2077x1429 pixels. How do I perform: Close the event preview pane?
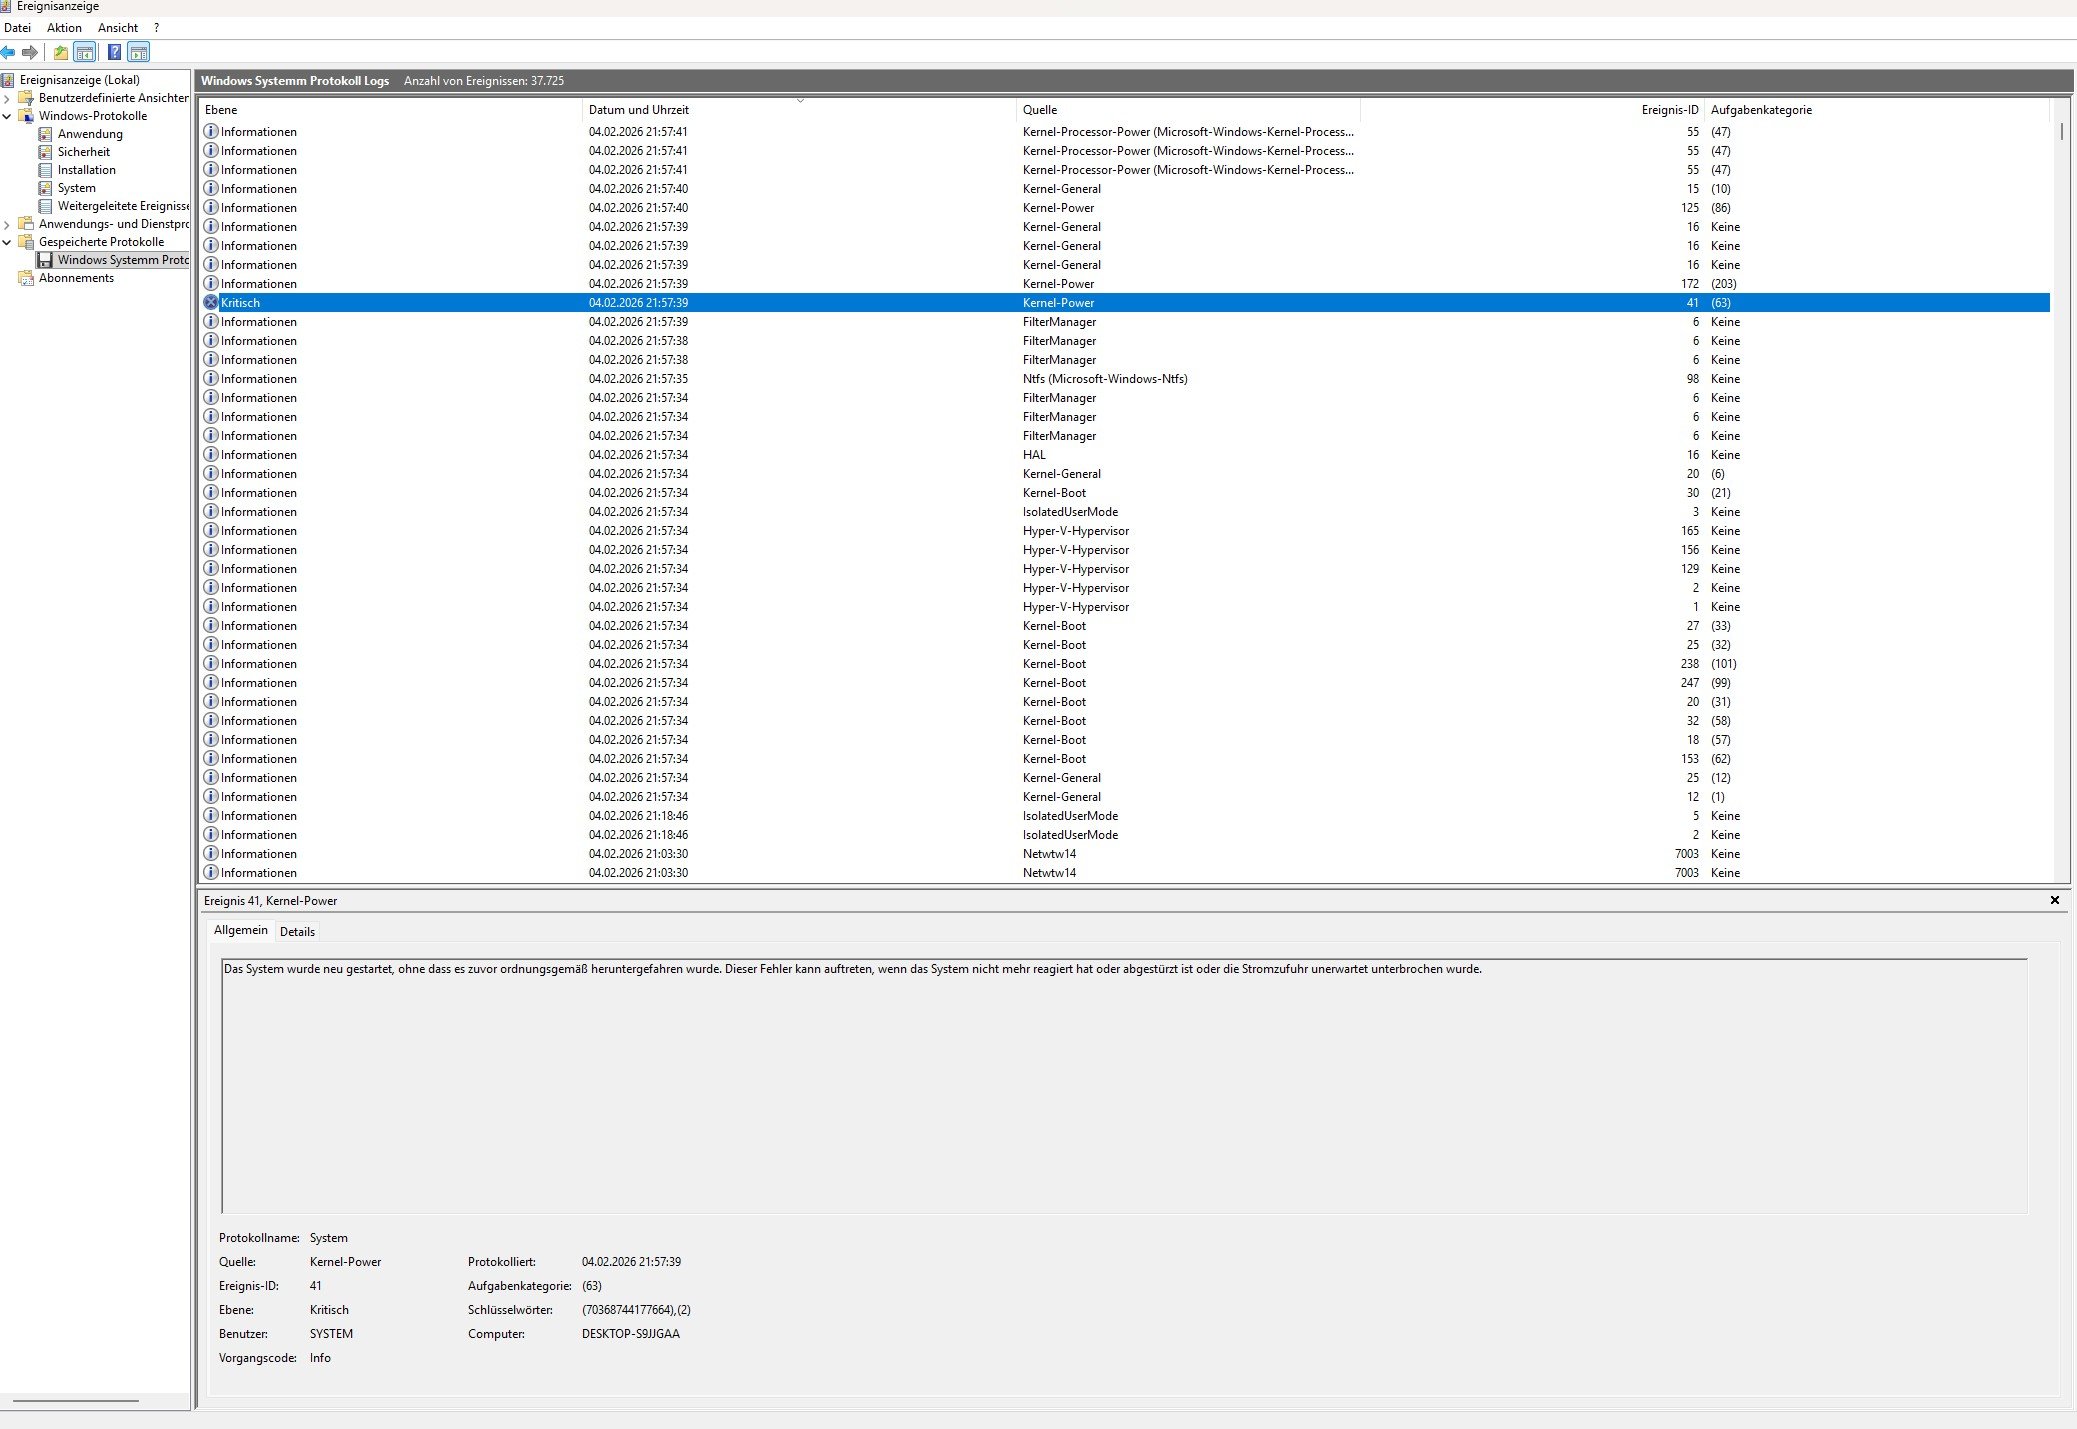pyautogui.click(x=2055, y=900)
